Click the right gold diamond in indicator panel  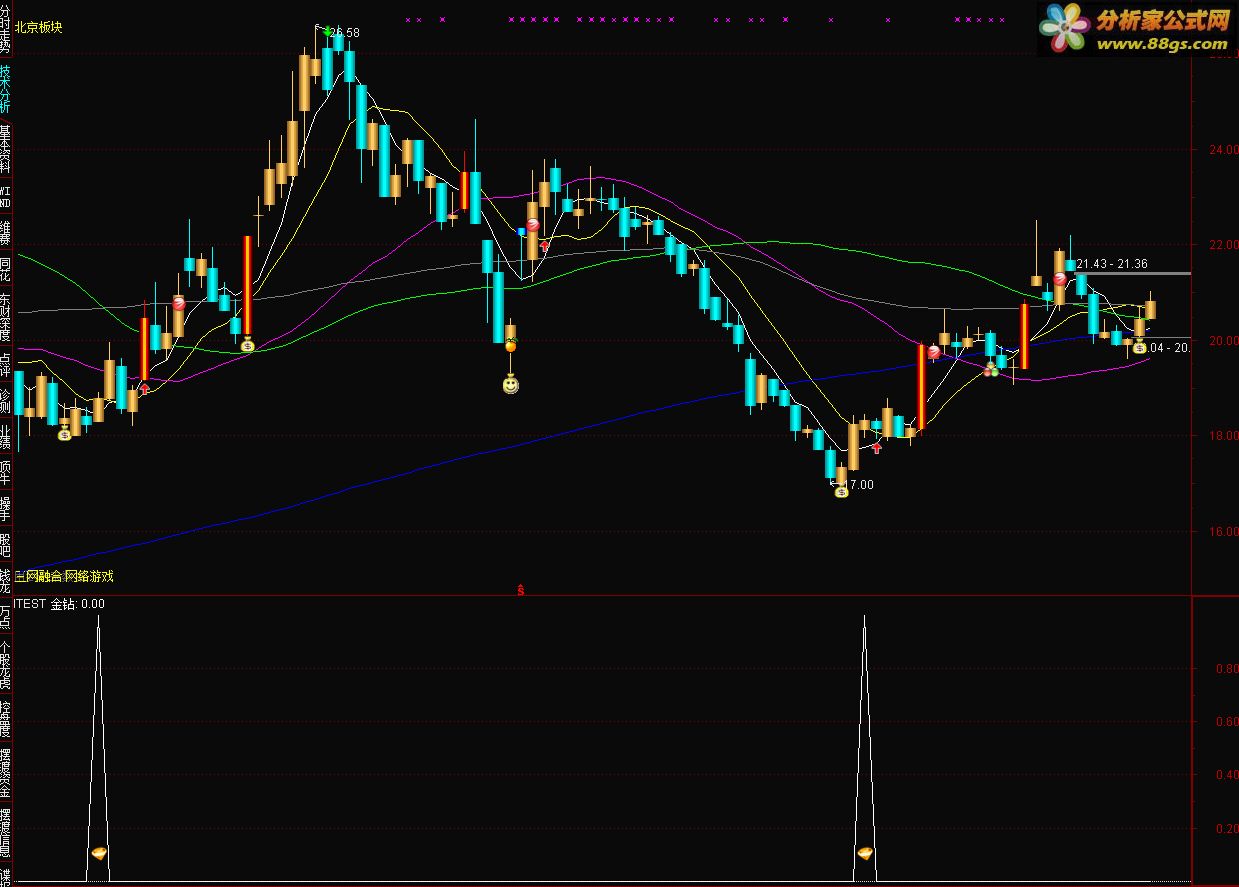pyautogui.click(x=865, y=853)
